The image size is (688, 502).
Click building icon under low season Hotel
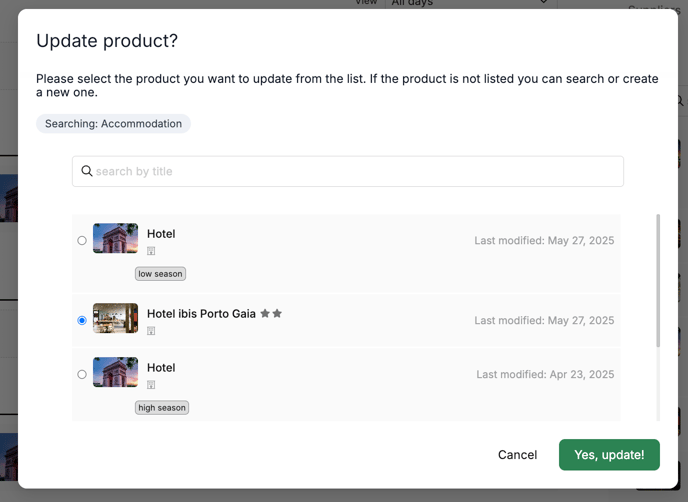click(x=151, y=251)
